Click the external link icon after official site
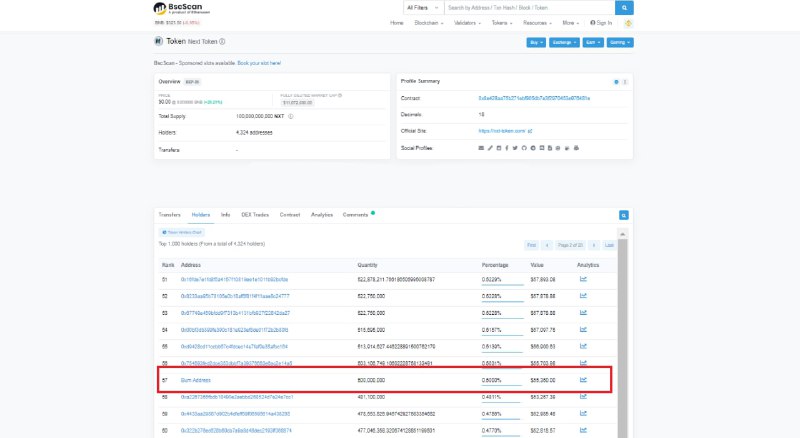This screenshot has width=800, height=438. [530, 131]
